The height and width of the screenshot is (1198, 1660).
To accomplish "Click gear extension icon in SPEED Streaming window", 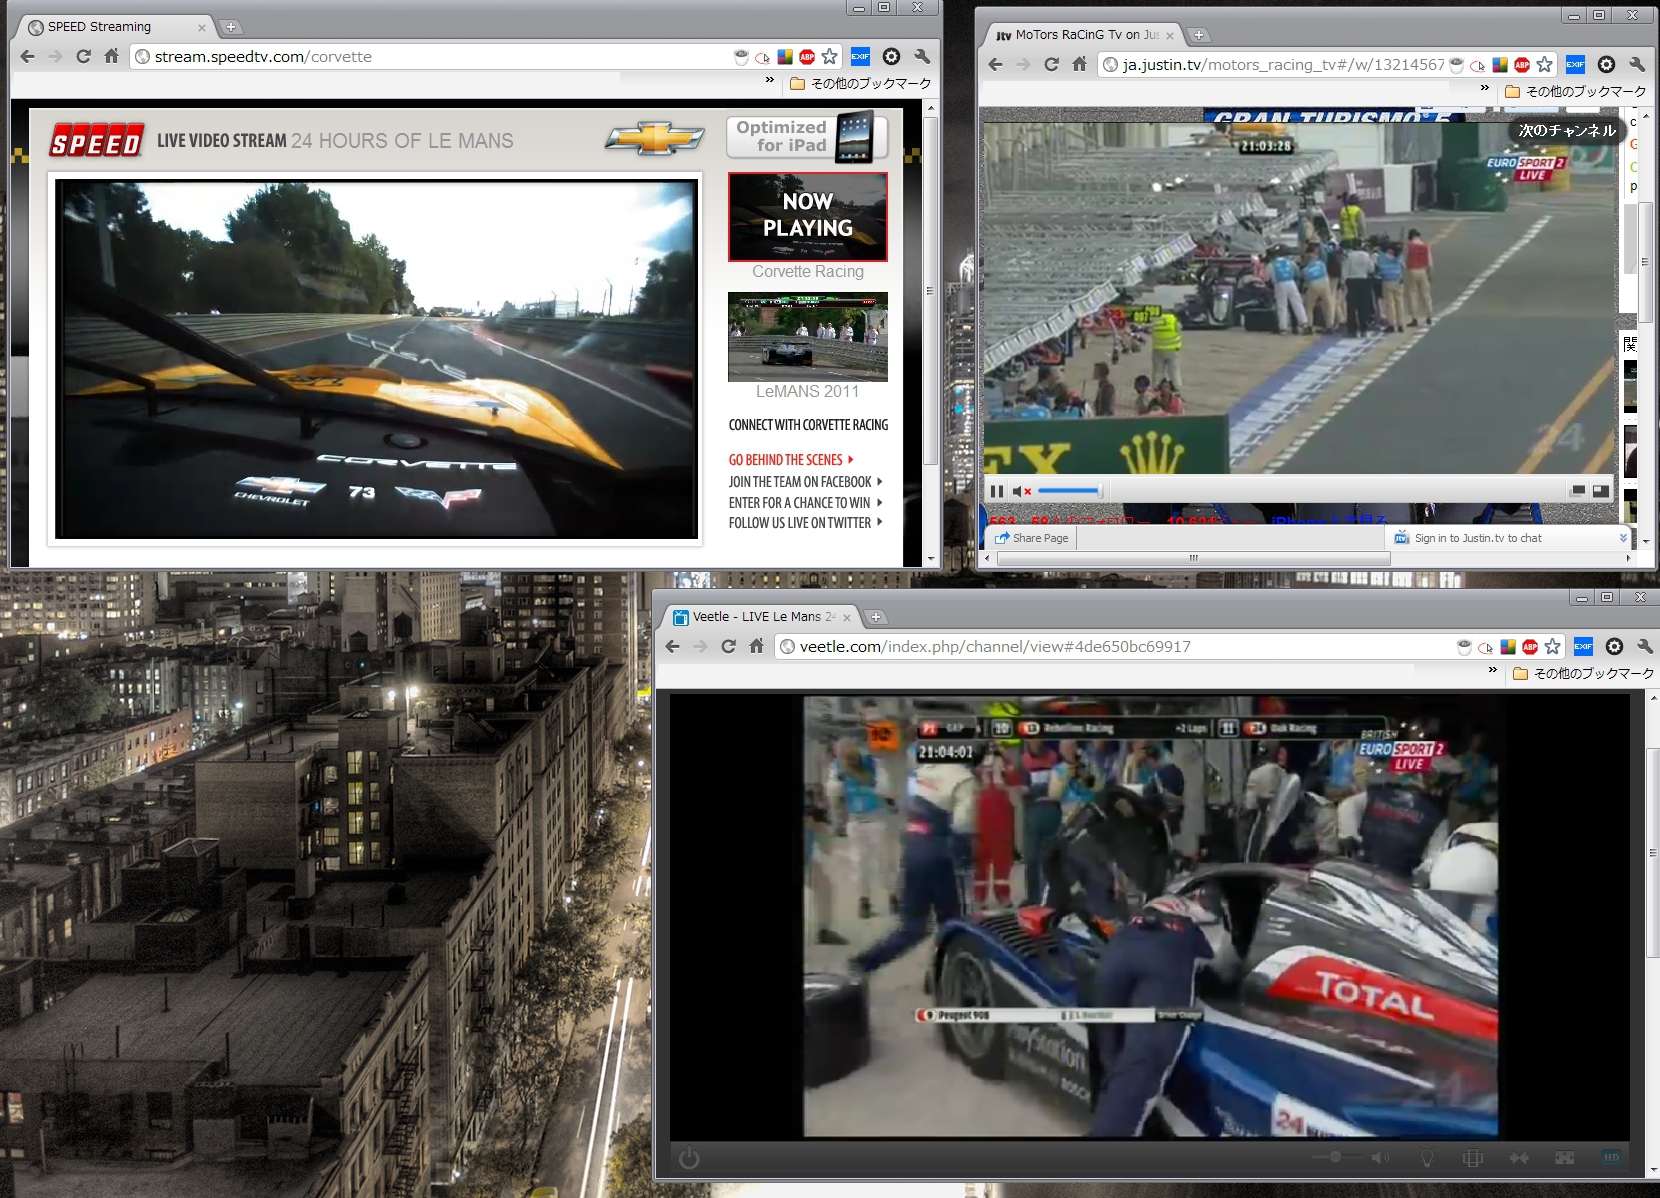I will point(892,57).
